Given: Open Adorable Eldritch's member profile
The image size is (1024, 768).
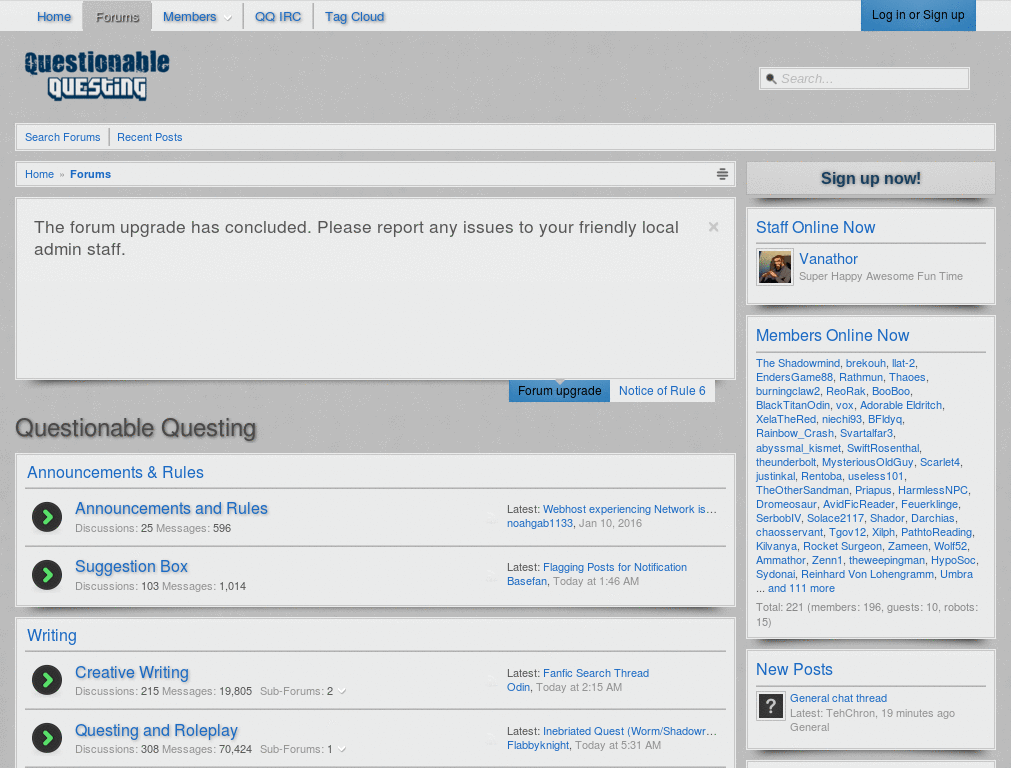Looking at the screenshot, I should tap(901, 406).
